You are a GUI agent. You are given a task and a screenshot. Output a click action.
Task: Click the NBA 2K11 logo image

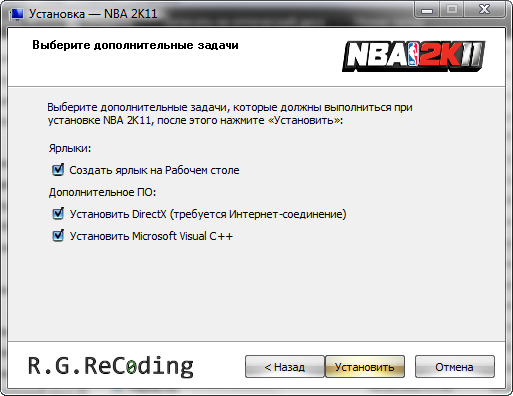click(413, 56)
